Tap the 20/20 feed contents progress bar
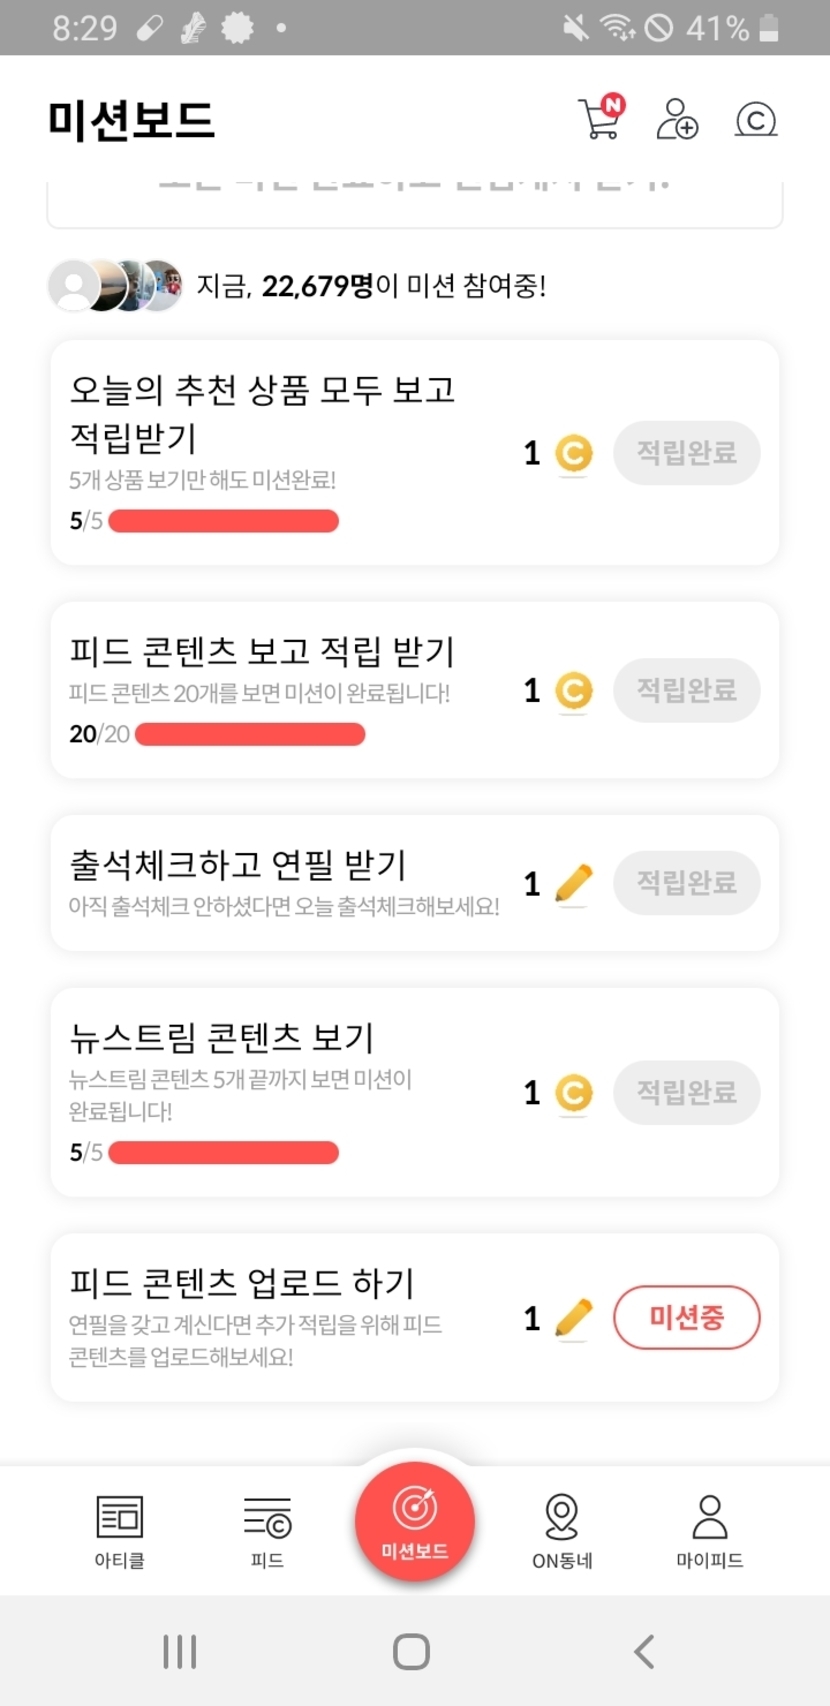 (x=250, y=735)
